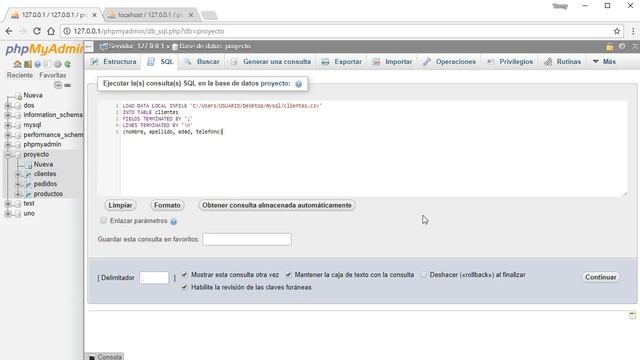Expand the dos database node
640x360 pixels.
pos(8,106)
